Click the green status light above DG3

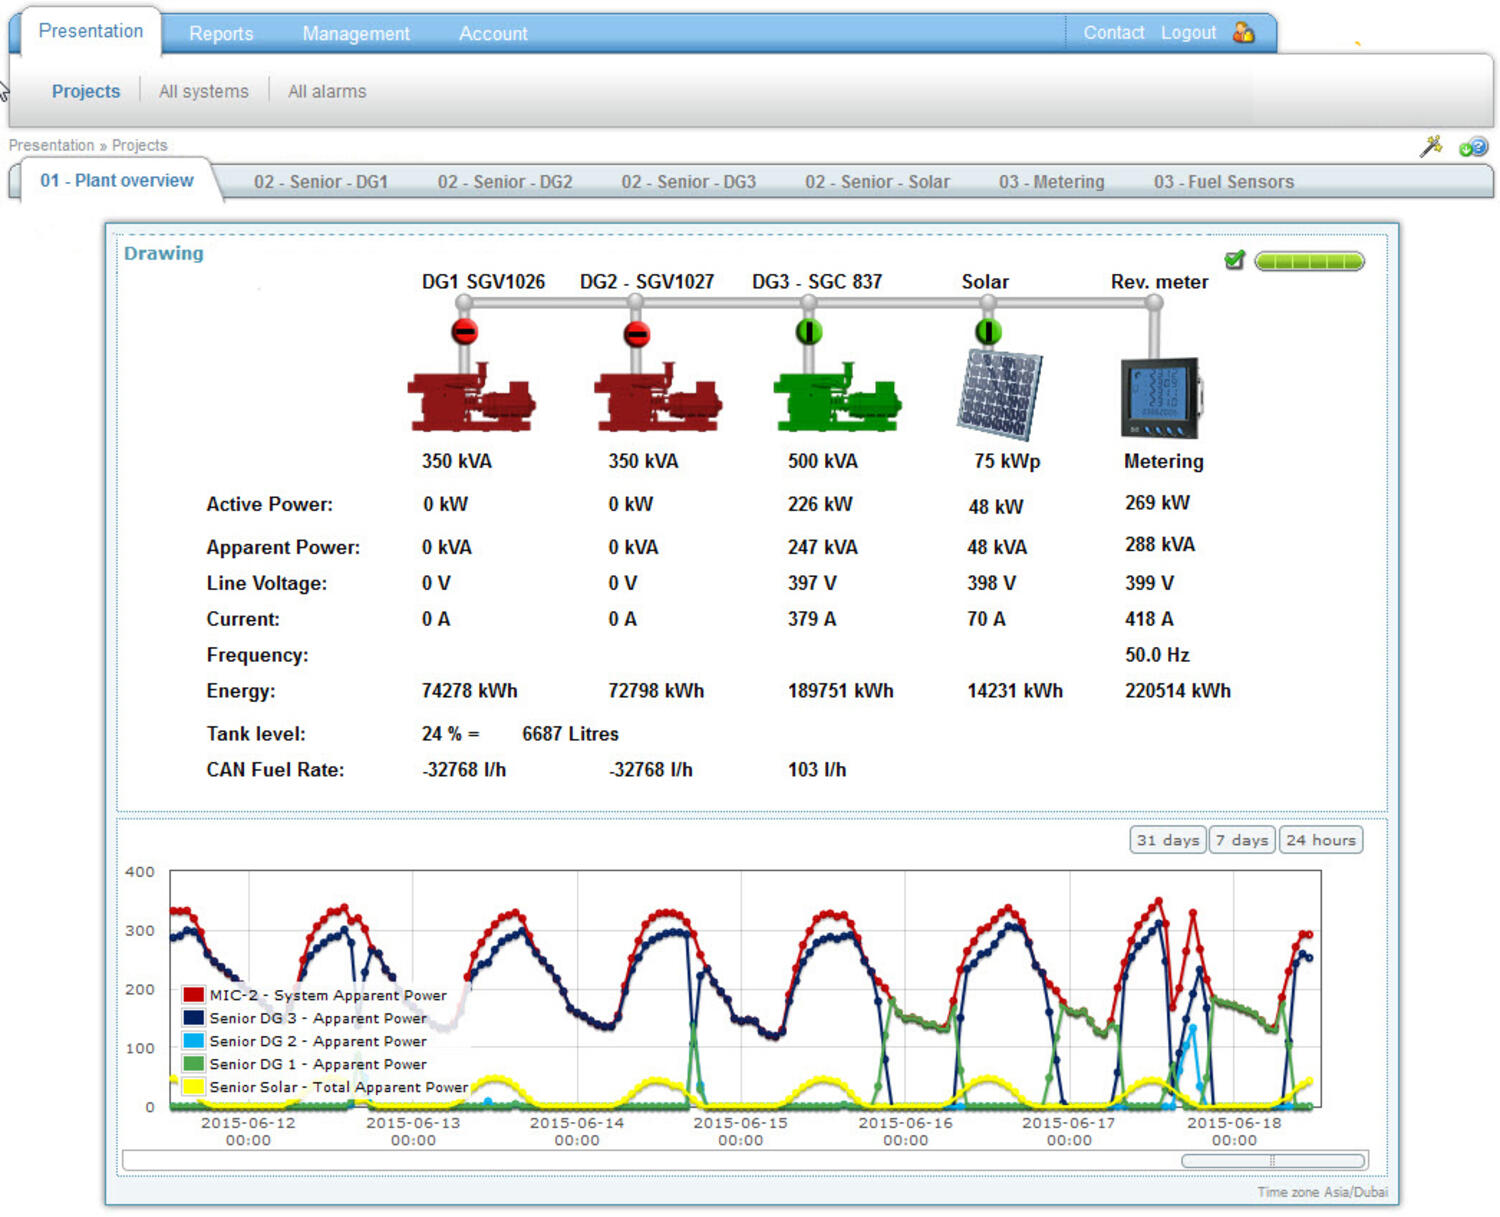[807, 331]
